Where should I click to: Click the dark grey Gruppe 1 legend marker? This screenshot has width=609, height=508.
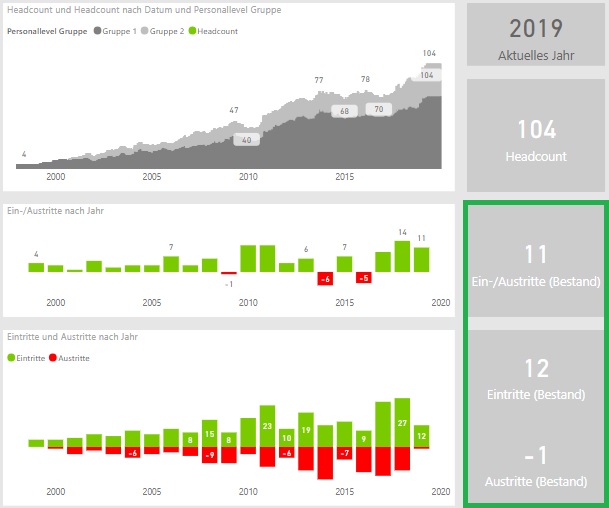coord(98,32)
